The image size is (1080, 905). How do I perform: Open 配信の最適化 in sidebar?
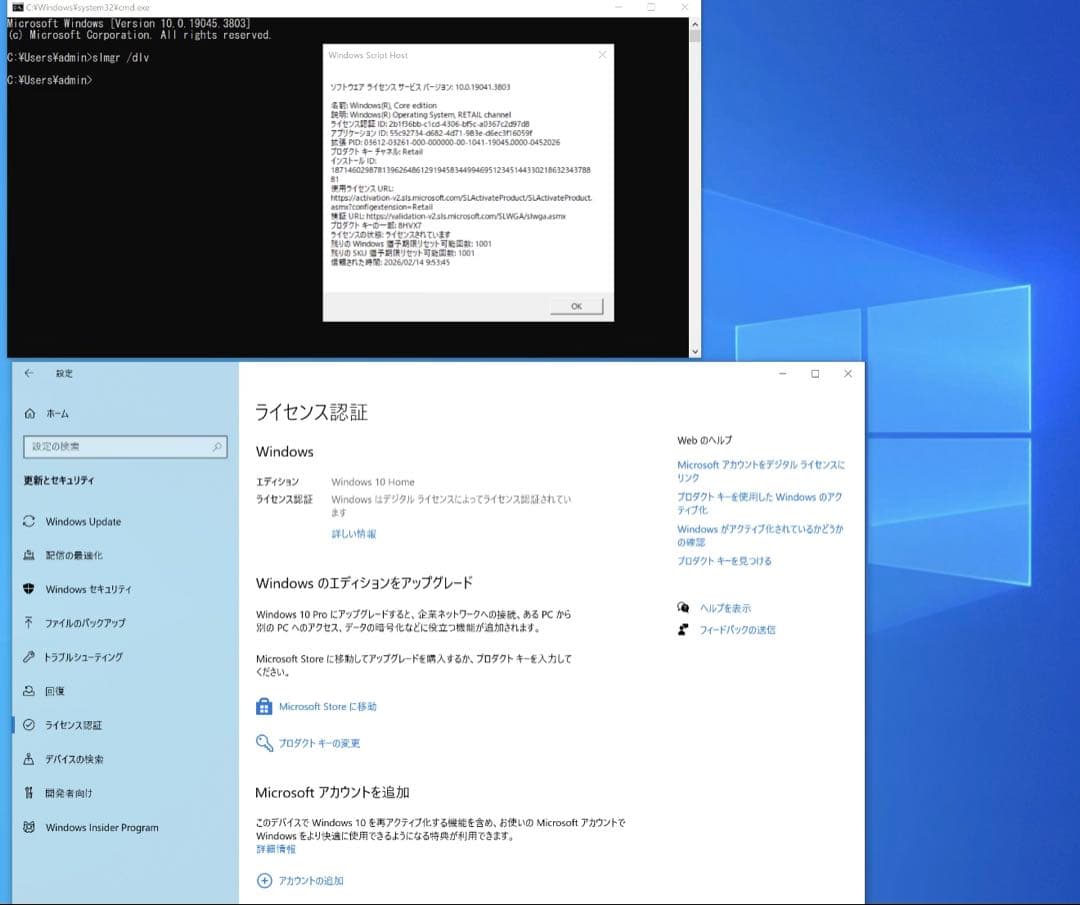coord(73,555)
